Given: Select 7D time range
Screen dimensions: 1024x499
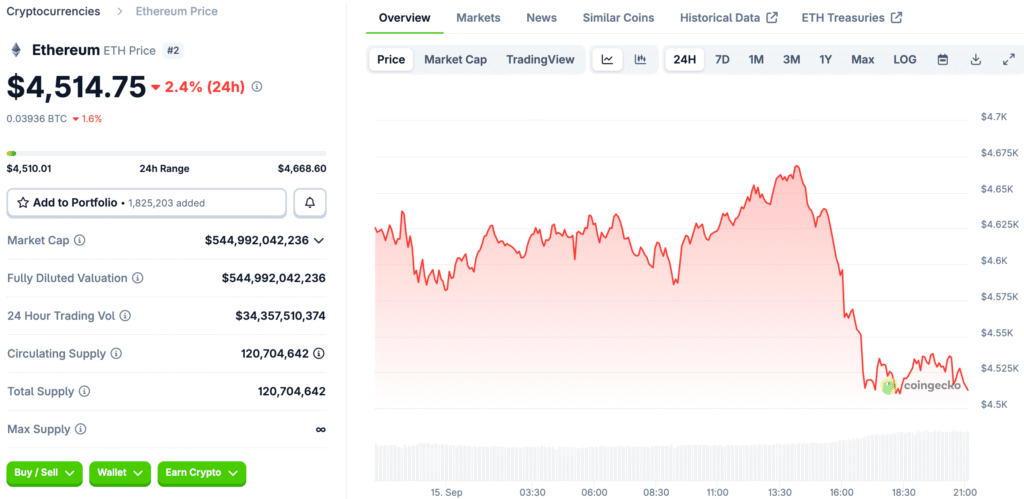Looking at the screenshot, I should (x=722, y=59).
